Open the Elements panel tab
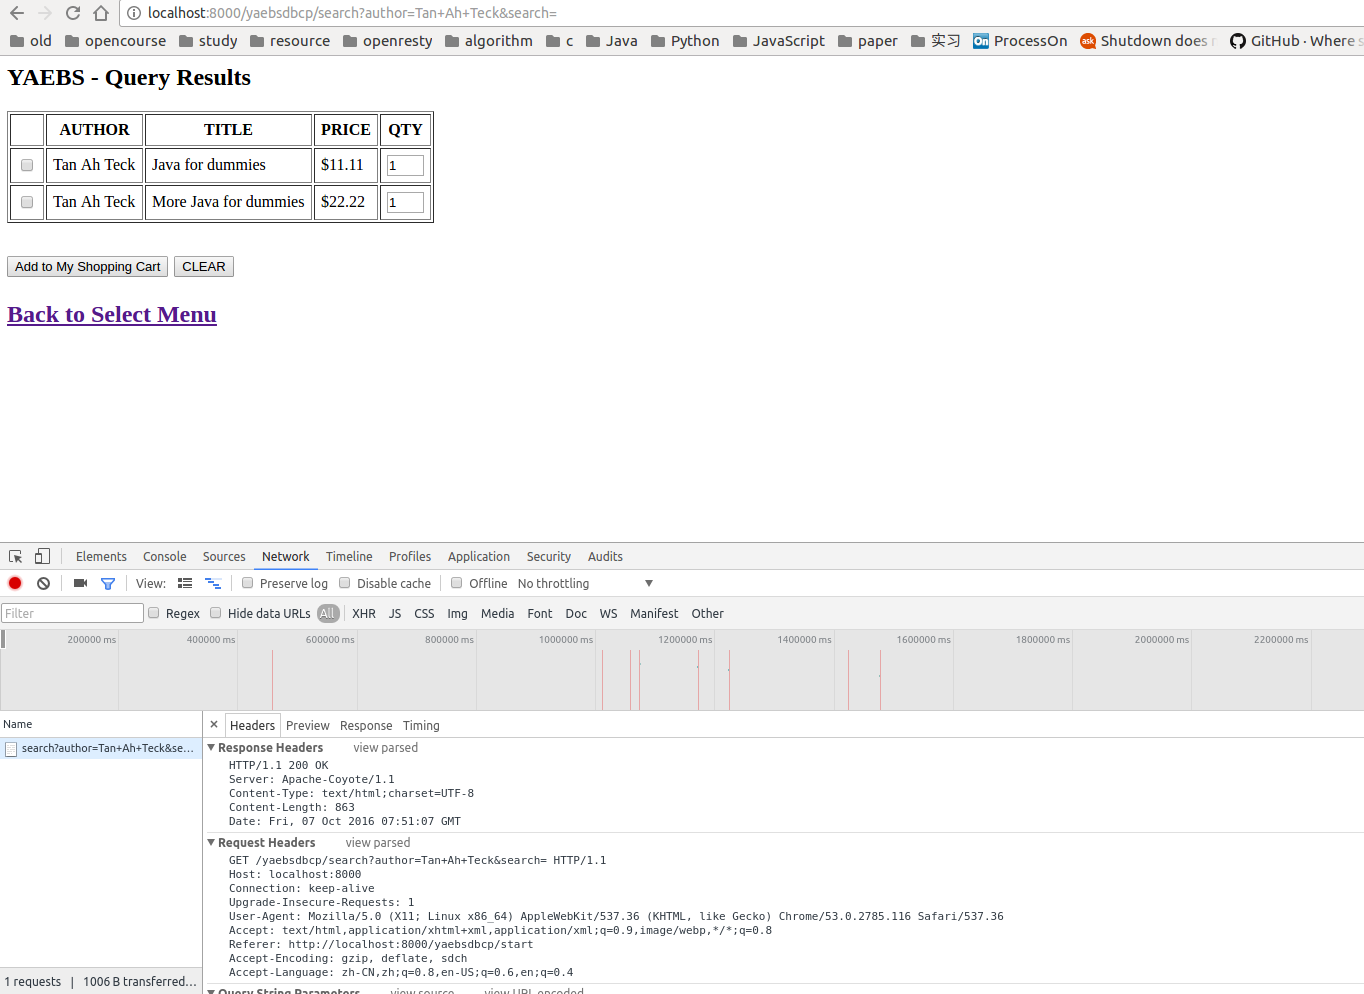The image size is (1364, 994). (101, 557)
